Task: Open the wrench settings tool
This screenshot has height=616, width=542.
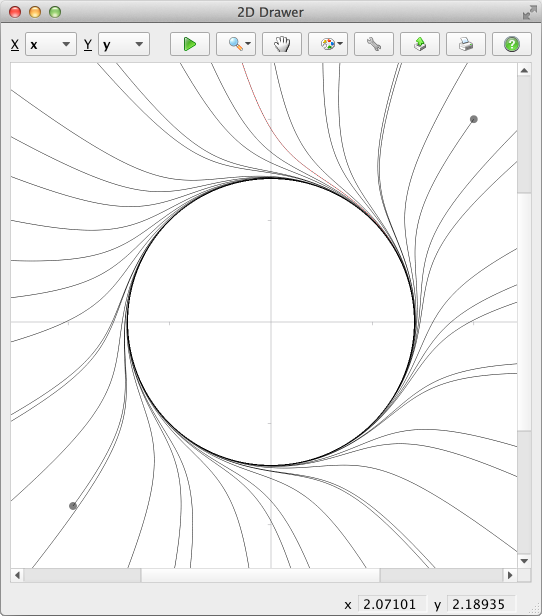Action: click(374, 44)
